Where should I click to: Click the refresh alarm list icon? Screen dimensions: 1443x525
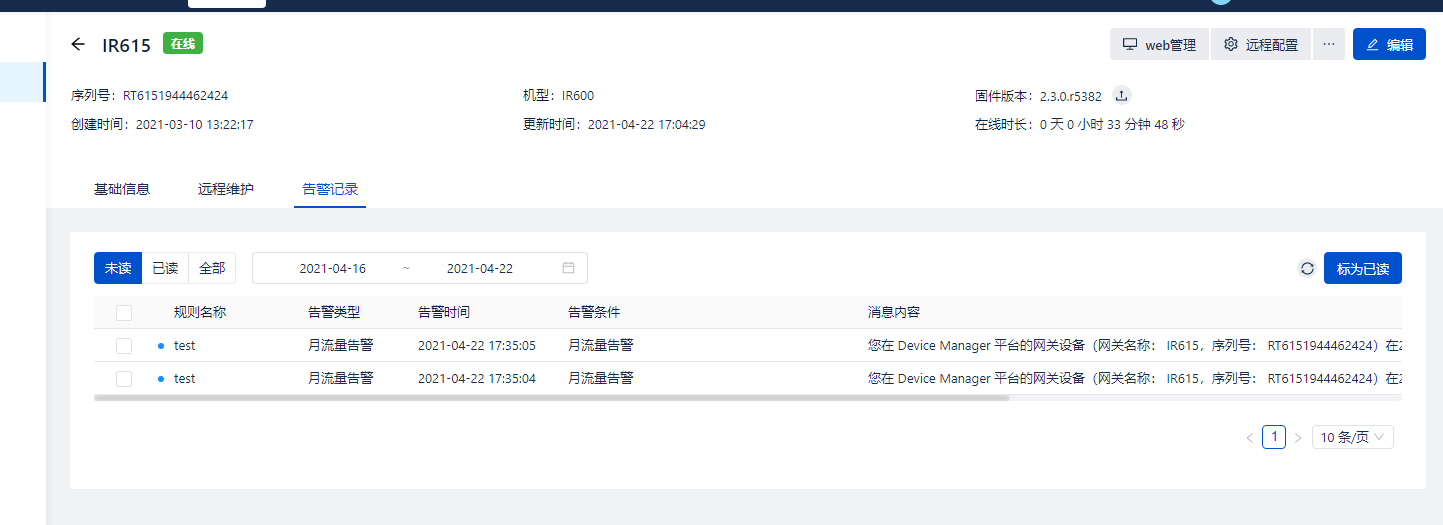pos(1306,268)
